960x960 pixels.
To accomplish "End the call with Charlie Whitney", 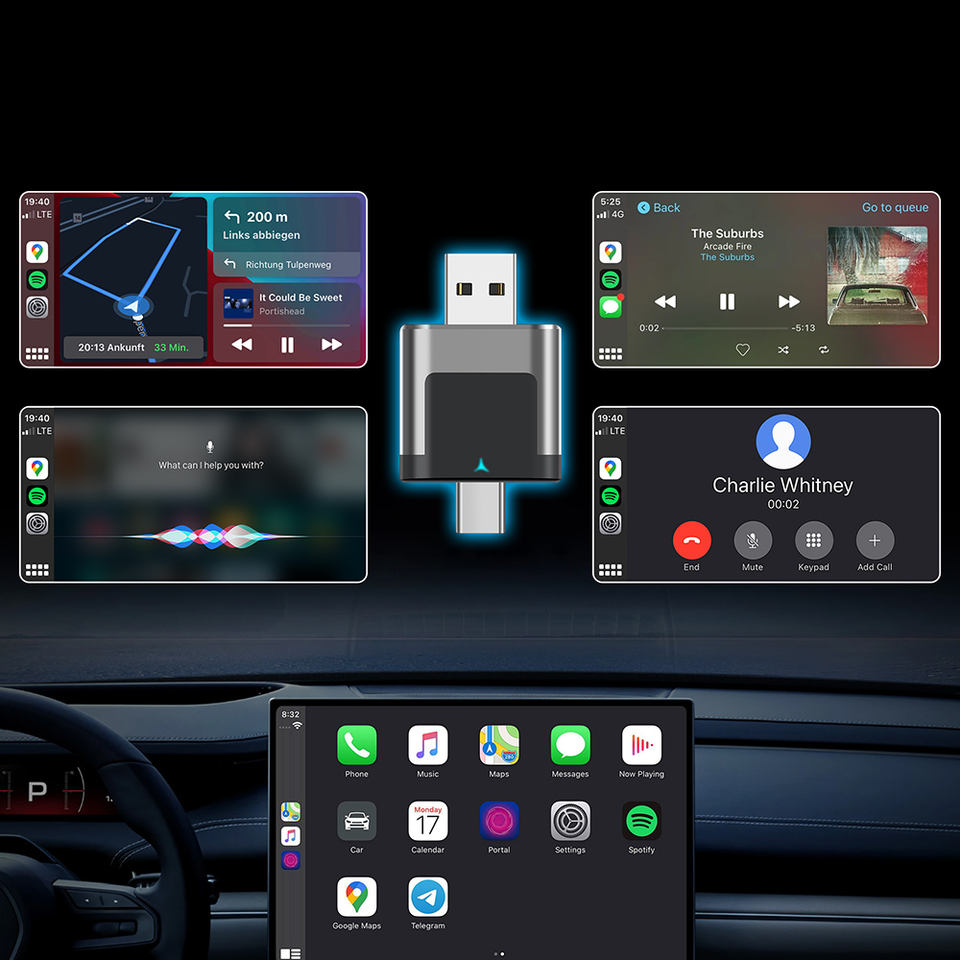I will click(691, 540).
